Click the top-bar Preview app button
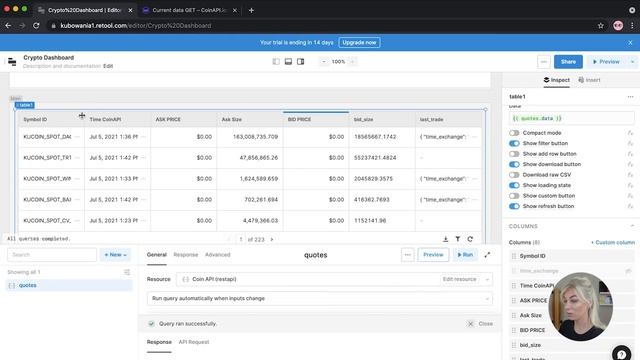Screen dimensions: 640x360 (x=606, y=62)
